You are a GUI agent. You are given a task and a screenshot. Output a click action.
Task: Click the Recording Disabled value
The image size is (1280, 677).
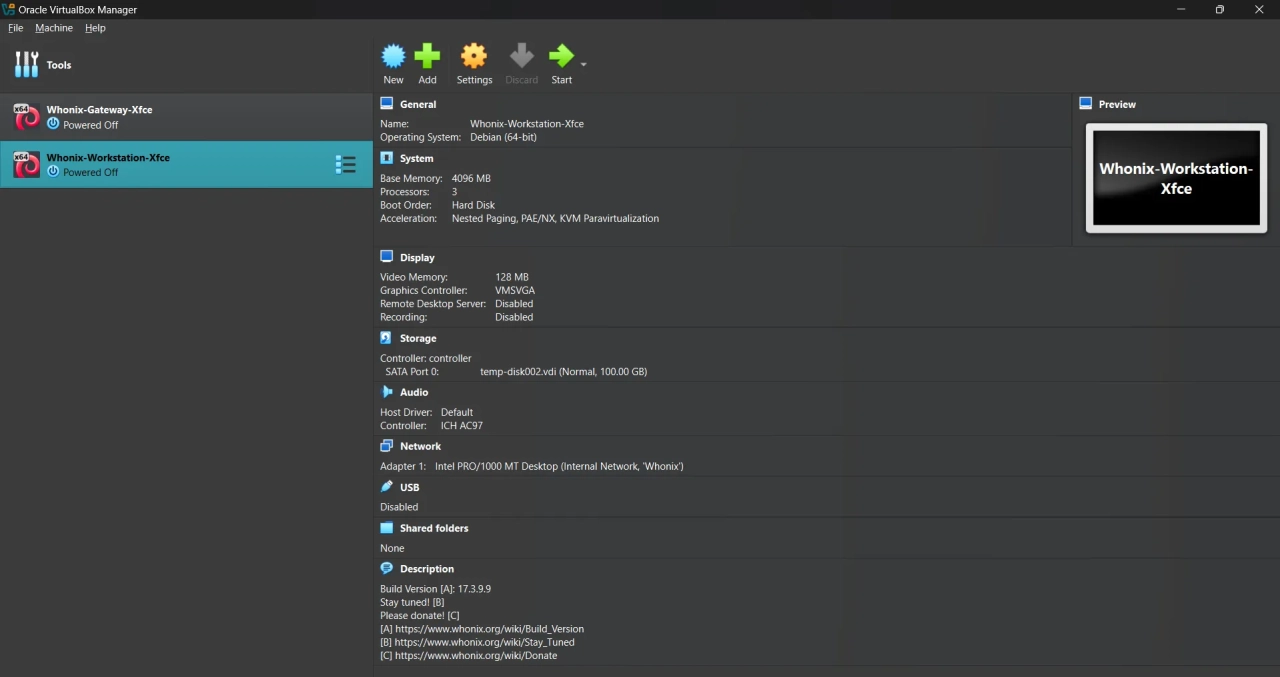(514, 317)
